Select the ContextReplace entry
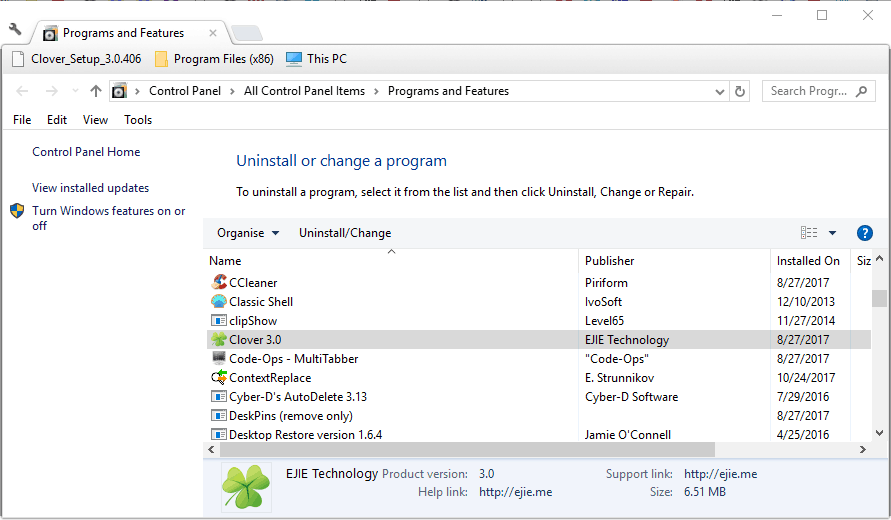891x520 pixels. (x=539, y=378)
